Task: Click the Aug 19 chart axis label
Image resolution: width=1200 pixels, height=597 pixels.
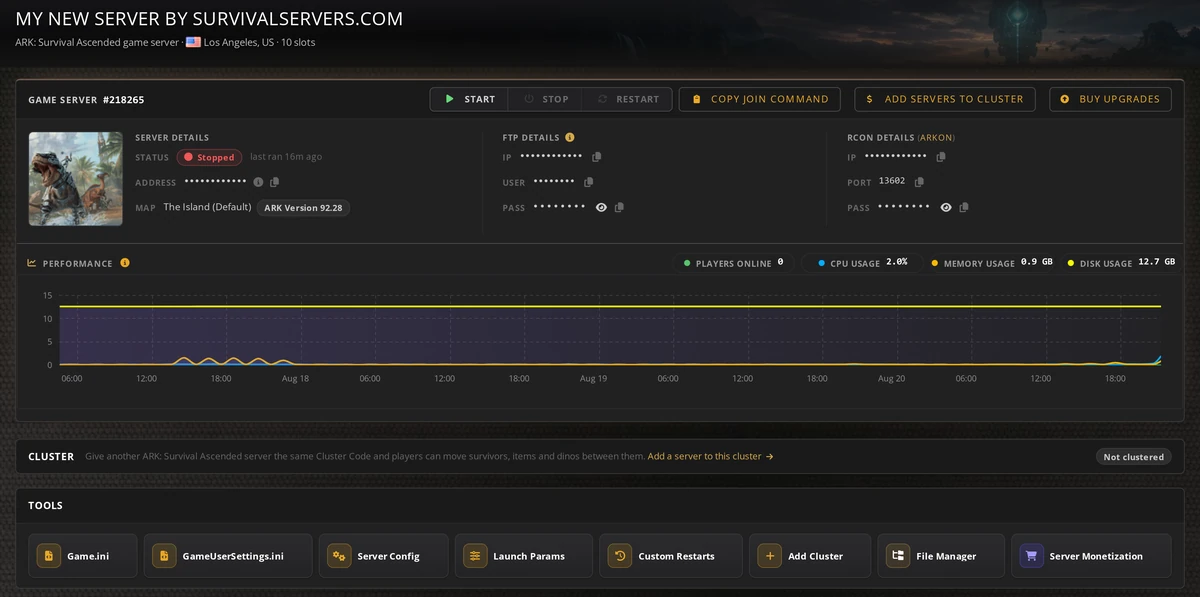Action: pyautogui.click(x=593, y=378)
